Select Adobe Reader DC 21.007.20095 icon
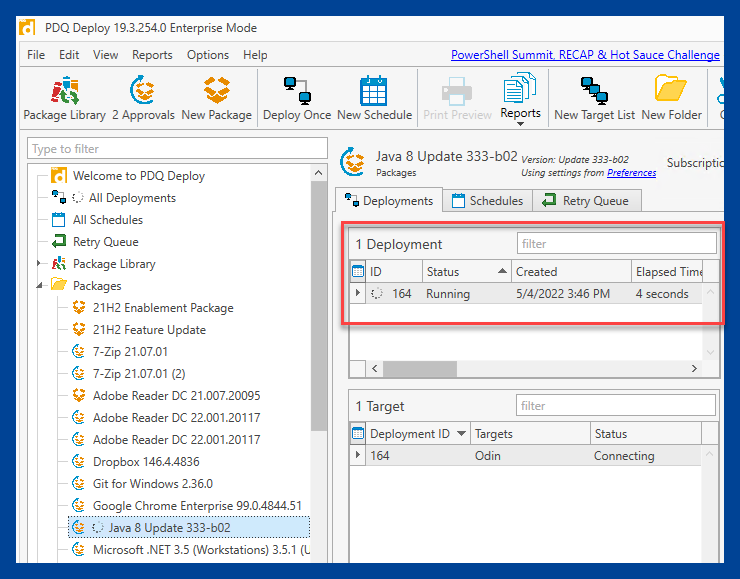This screenshot has width=740, height=579. coord(79,395)
